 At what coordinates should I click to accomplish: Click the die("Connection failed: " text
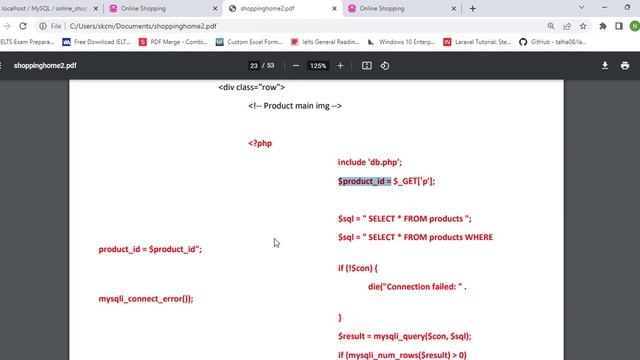pos(417,287)
